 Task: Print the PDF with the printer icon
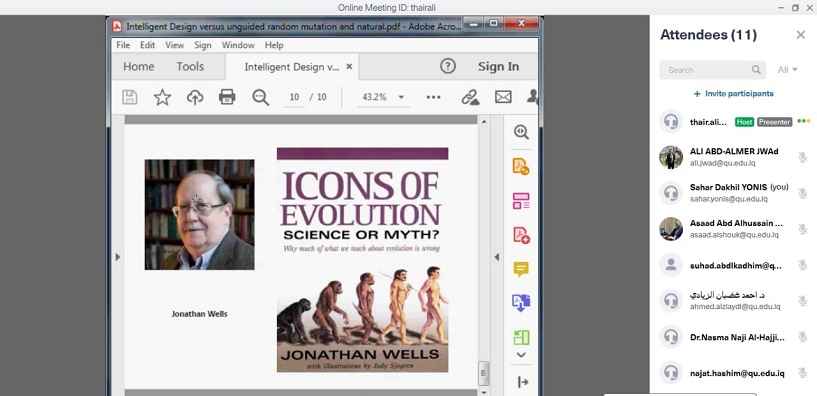pyautogui.click(x=227, y=97)
